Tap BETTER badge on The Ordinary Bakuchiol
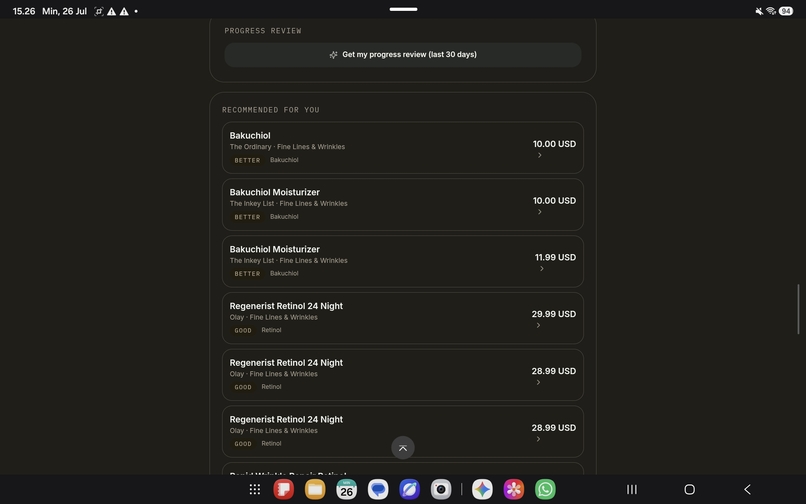The height and width of the screenshot is (504, 806). pos(247,160)
